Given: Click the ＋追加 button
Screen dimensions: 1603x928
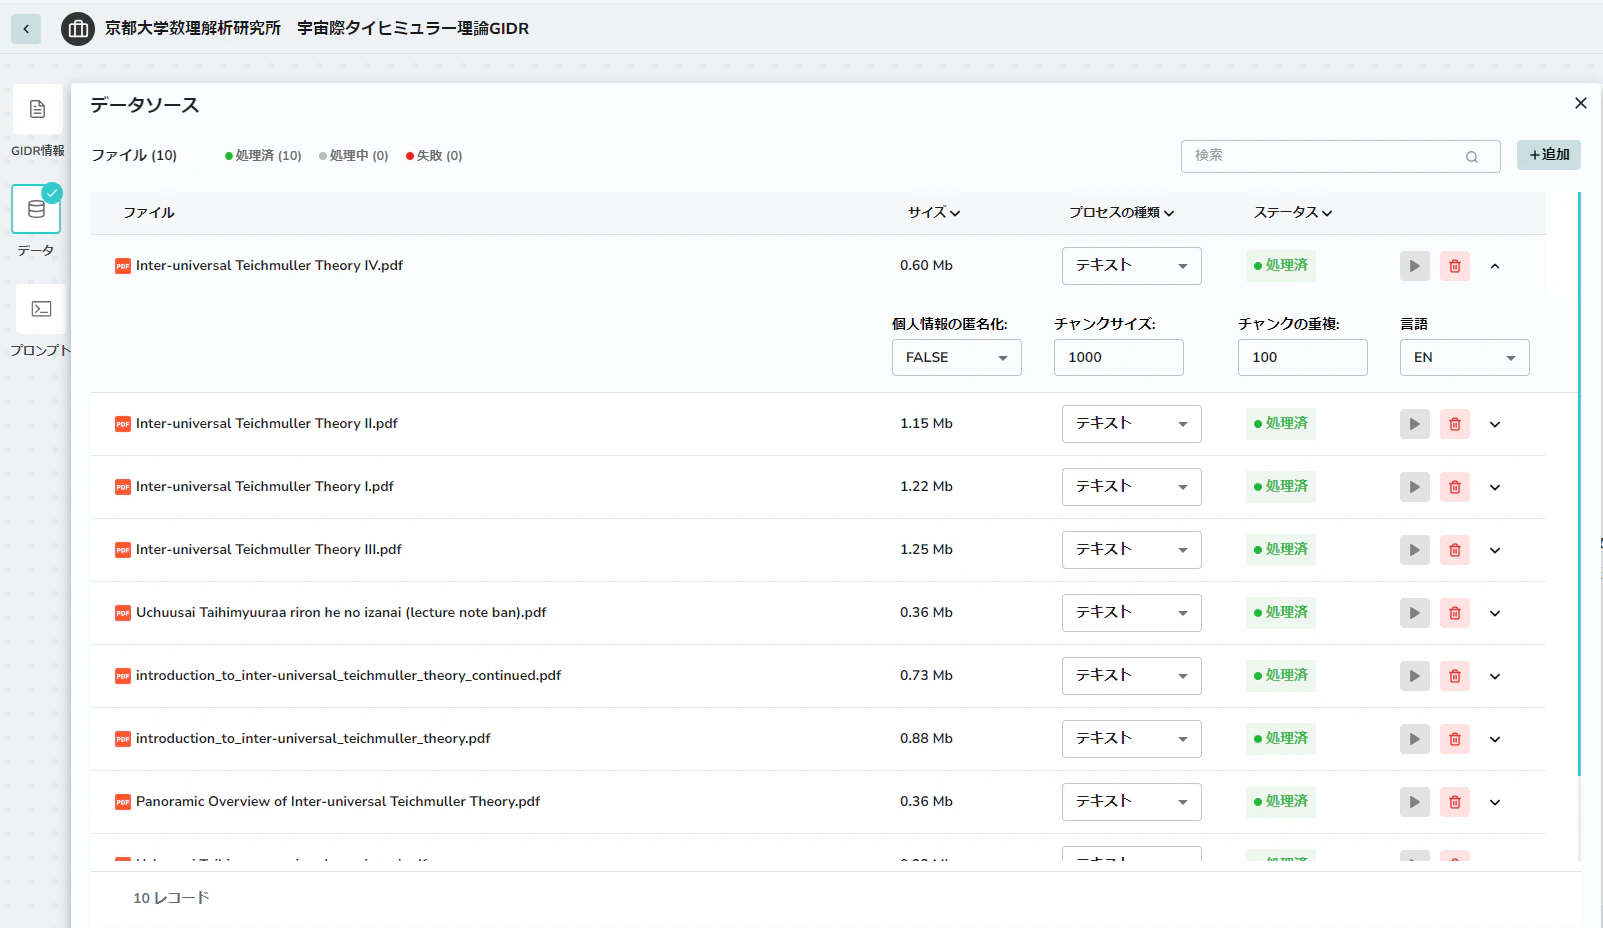Looking at the screenshot, I should tap(1549, 155).
